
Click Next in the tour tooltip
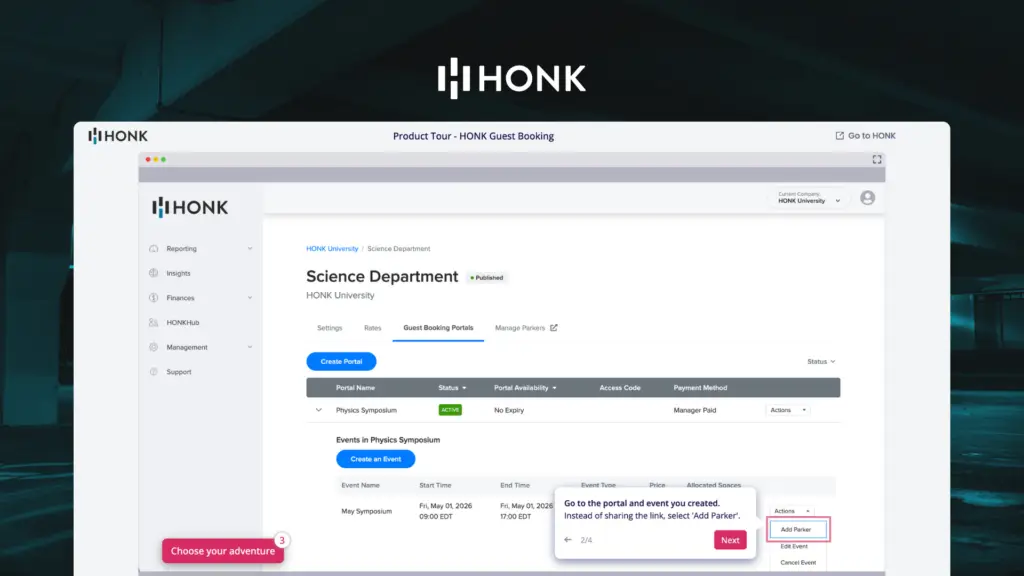click(x=730, y=540)
